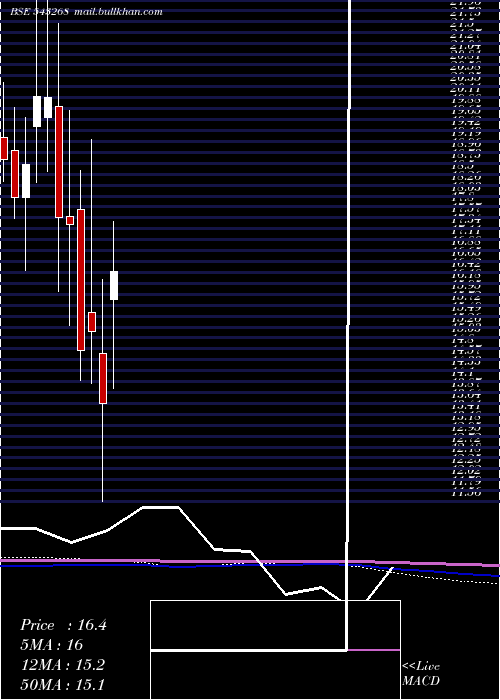The image size is (500, 700).
Task: Select the smallest red candlestick body
Action: (x=70, y=220)
